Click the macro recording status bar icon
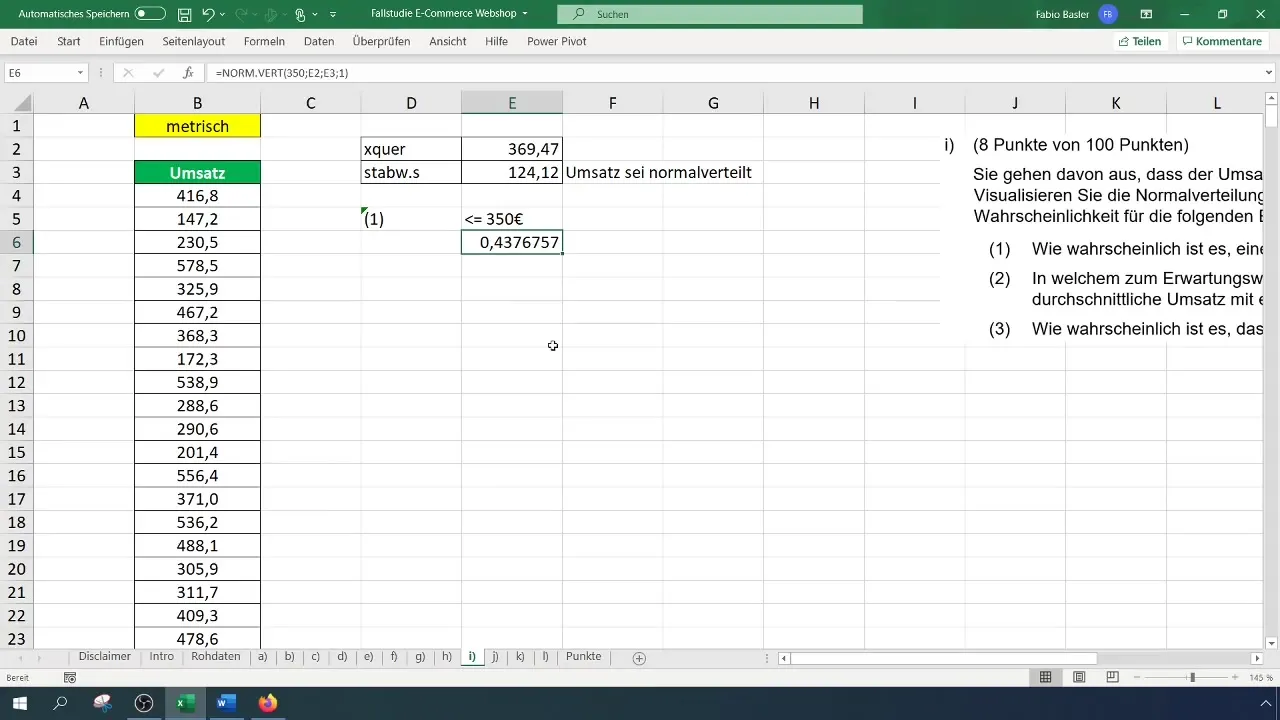The width and height of the screenshot is (1280, 720). coord(69,678)
